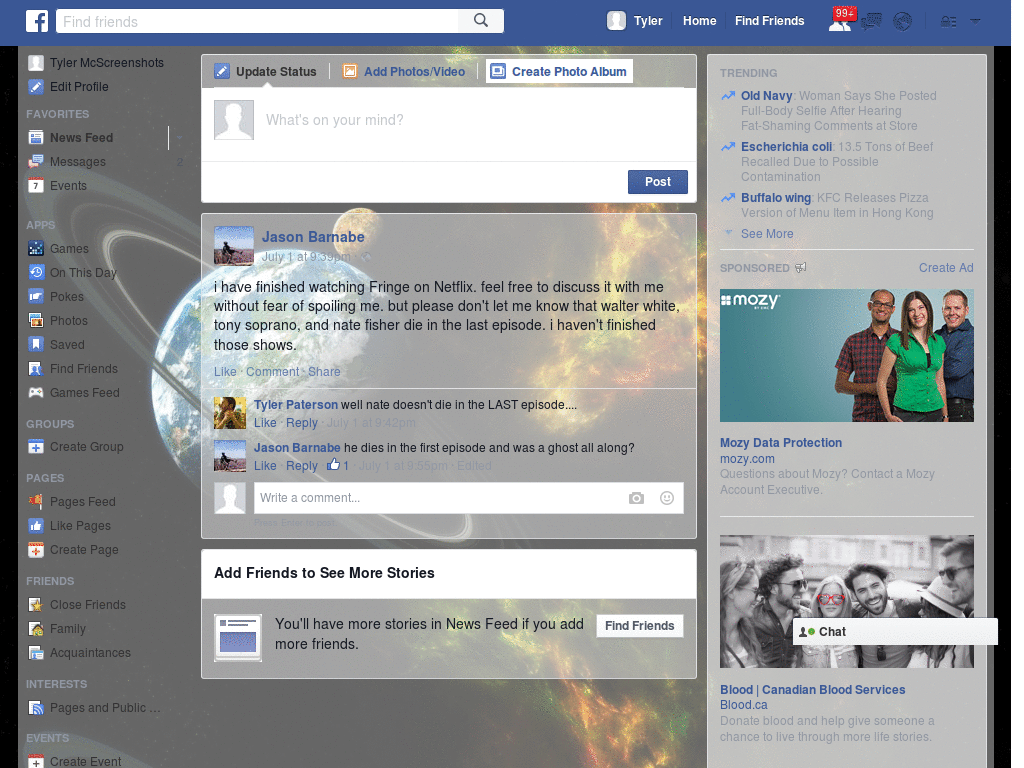Click the thumbs-up count on Jason's comment
The height and width of the screenshot is (768, 1024).
pos(338,465)
